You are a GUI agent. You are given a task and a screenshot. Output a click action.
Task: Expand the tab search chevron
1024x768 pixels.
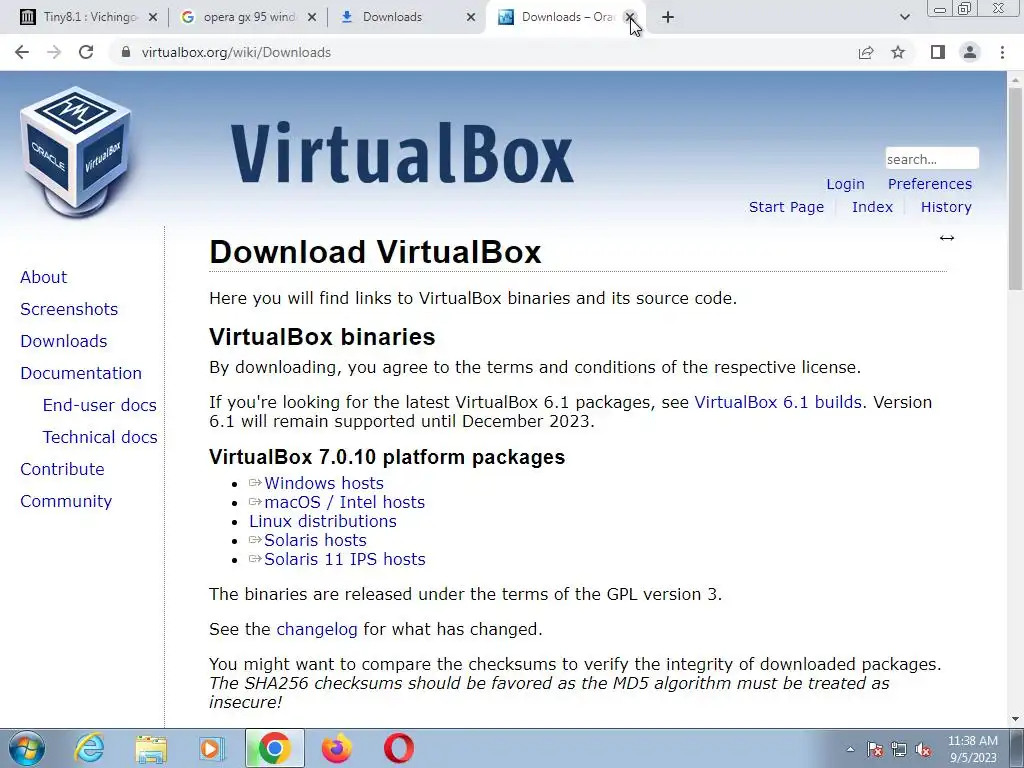(x=904, y=17)
